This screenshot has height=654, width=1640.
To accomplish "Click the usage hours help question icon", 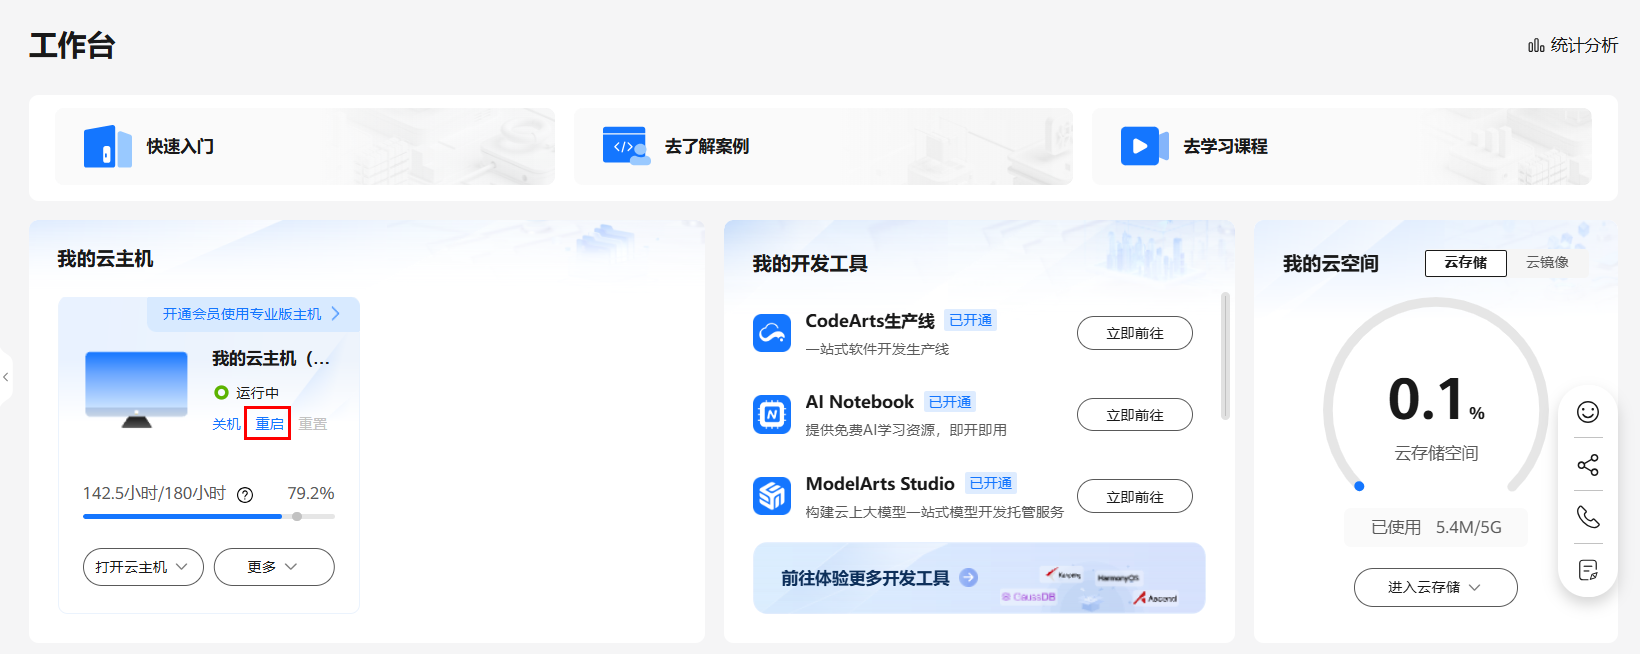I will tap(245, 494).
